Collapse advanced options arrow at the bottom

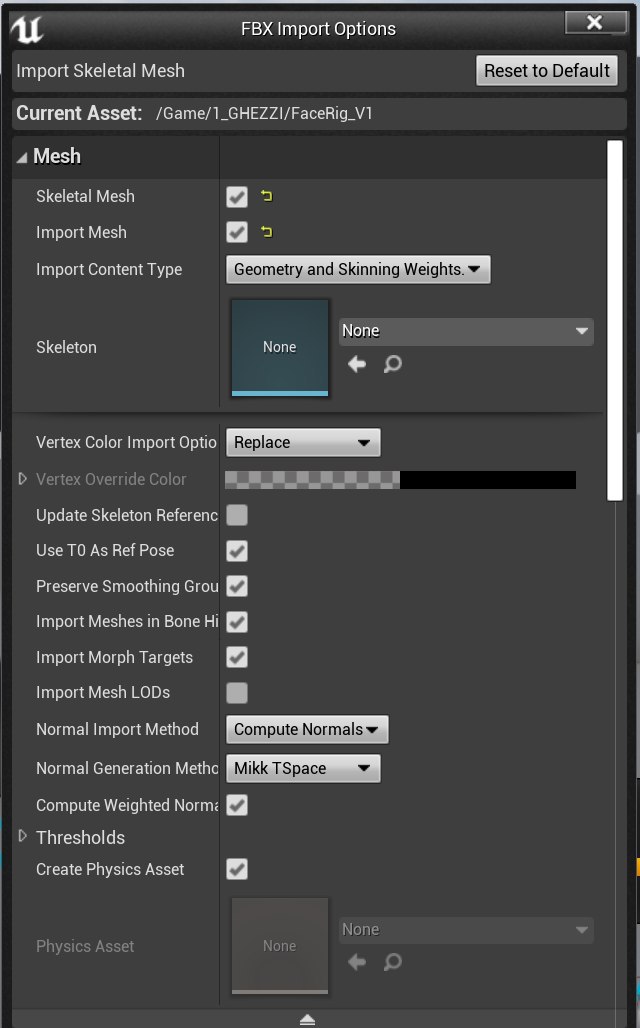(x=307, y=1019)
